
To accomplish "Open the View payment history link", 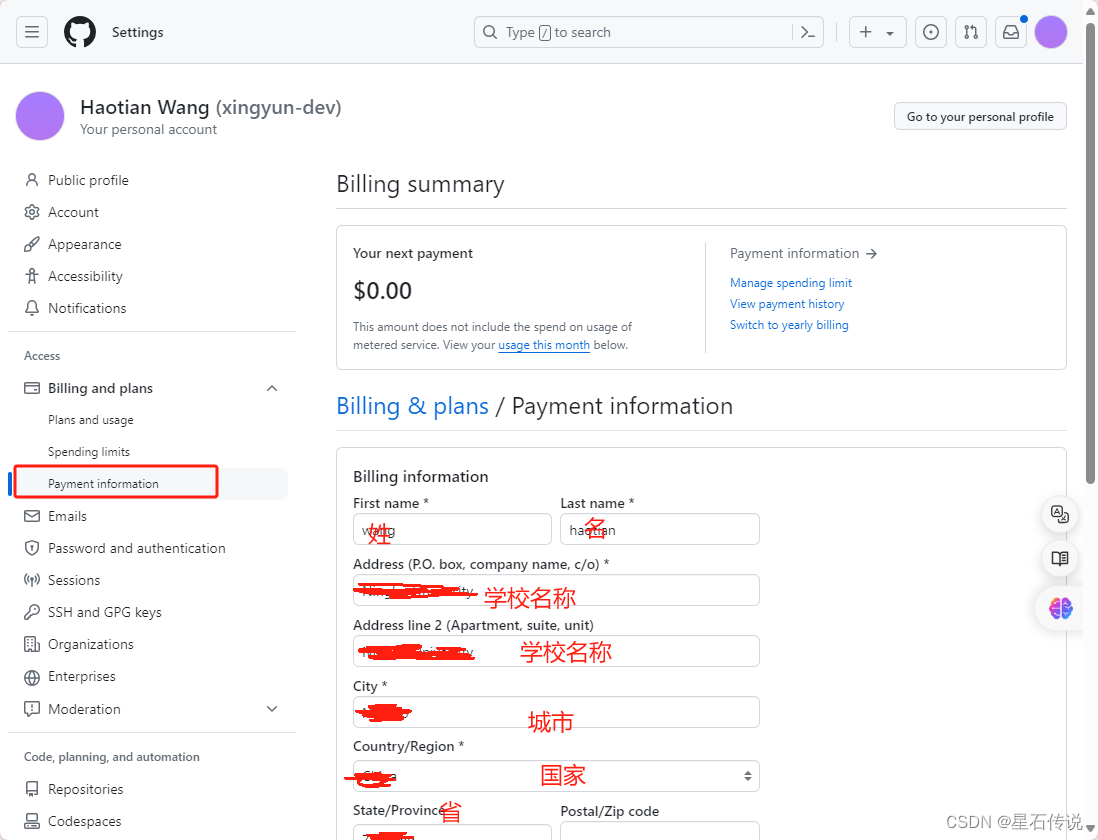I will coord(786,304).
